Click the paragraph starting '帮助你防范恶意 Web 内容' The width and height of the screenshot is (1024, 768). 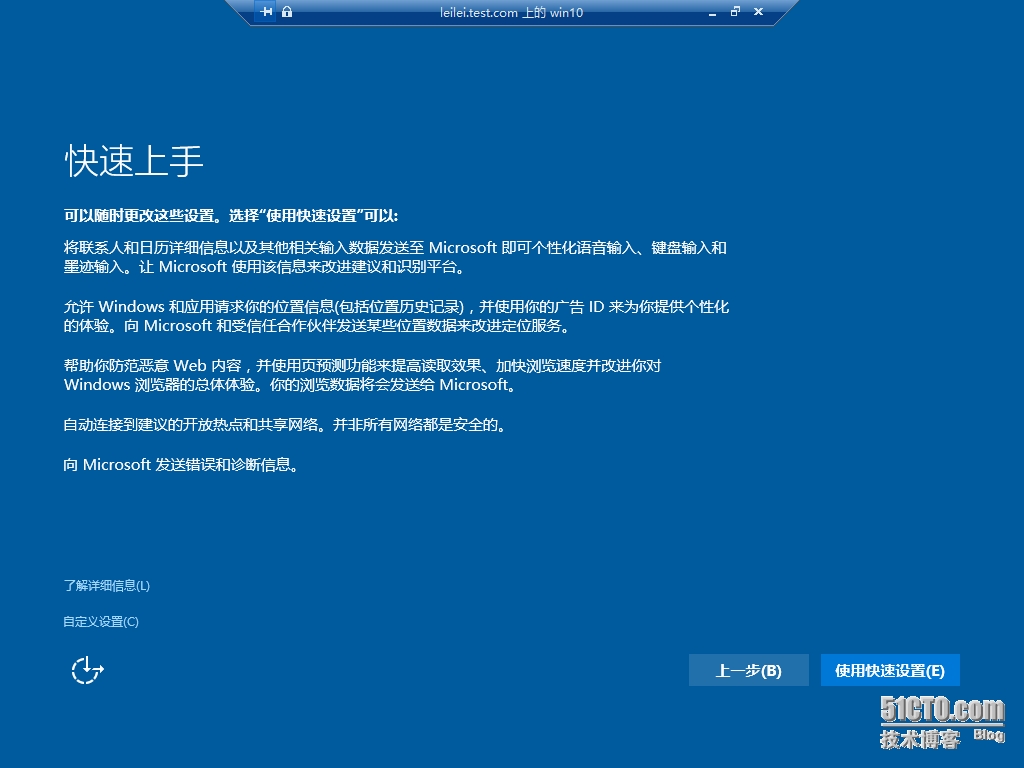coord(362,375)
